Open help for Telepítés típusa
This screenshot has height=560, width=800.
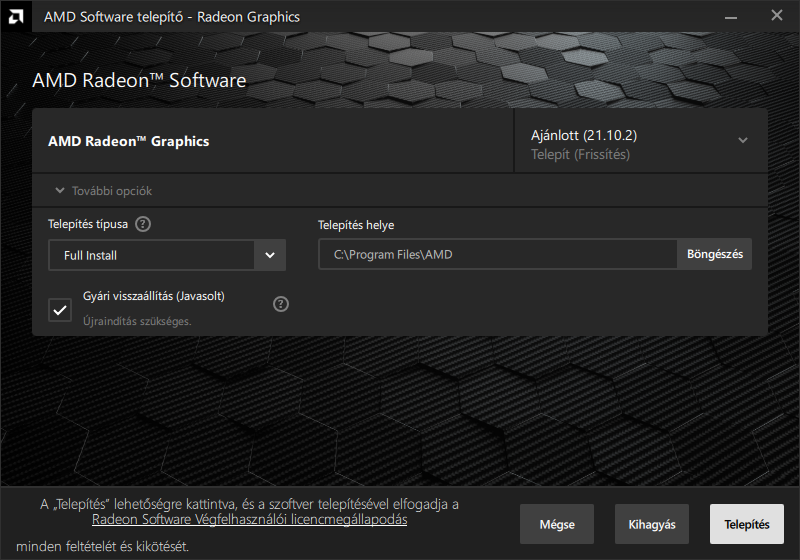point(143,224)
